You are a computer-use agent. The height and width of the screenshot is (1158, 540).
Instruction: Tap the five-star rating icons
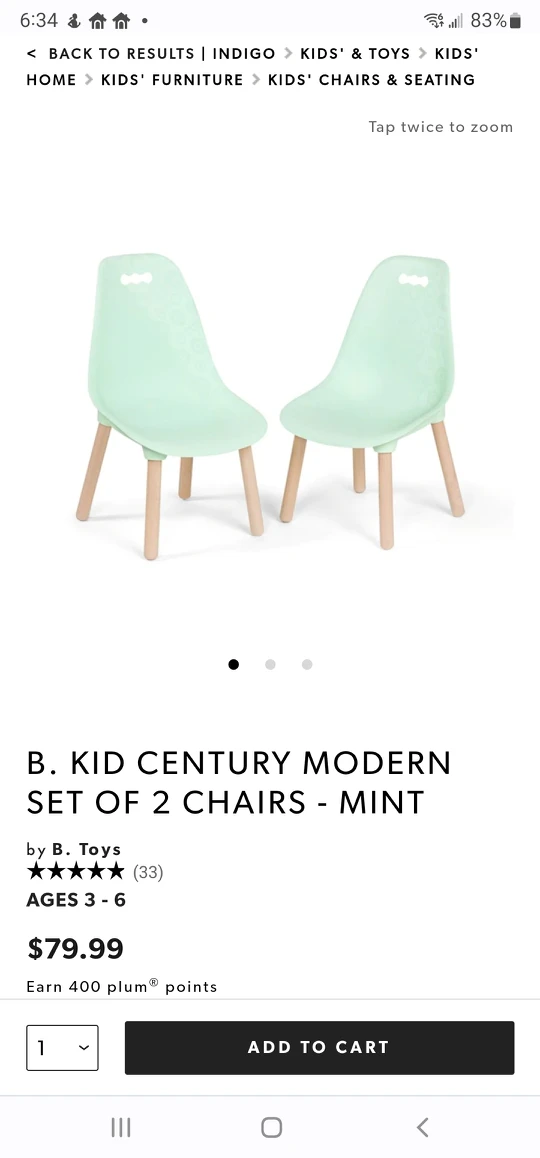click(x=75, y=871)
